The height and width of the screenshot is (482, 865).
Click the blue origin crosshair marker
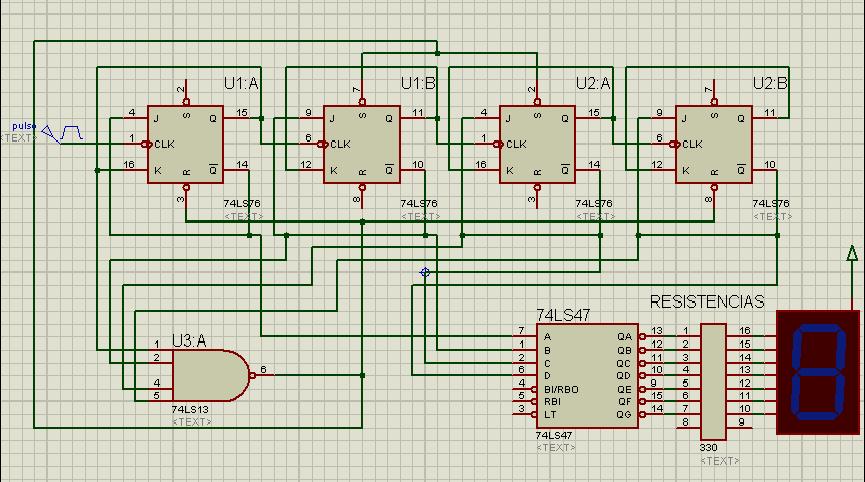pyautogui.click(x=425, y=272)
